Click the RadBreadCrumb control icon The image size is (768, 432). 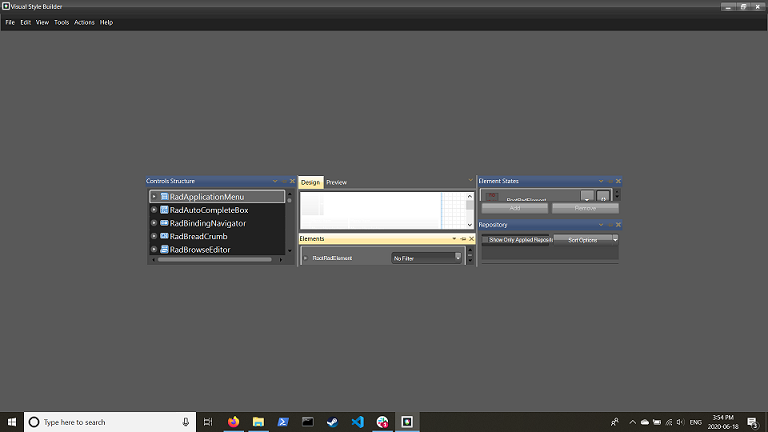click(x=165, y=236)
